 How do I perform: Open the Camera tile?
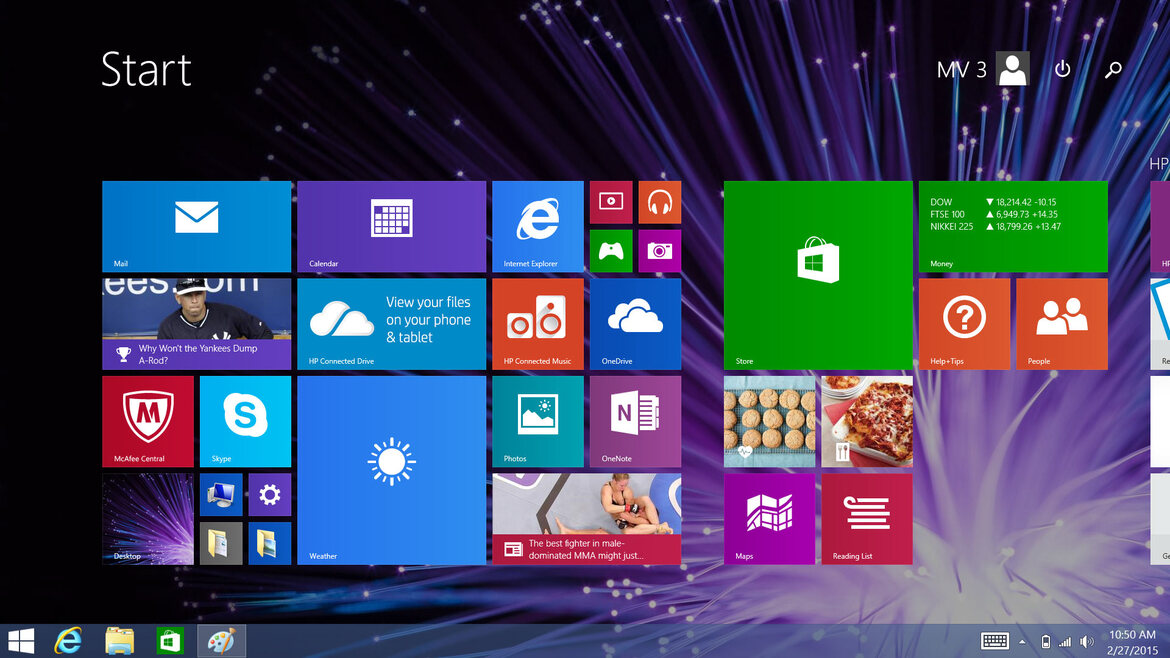[x=660, y=251]
